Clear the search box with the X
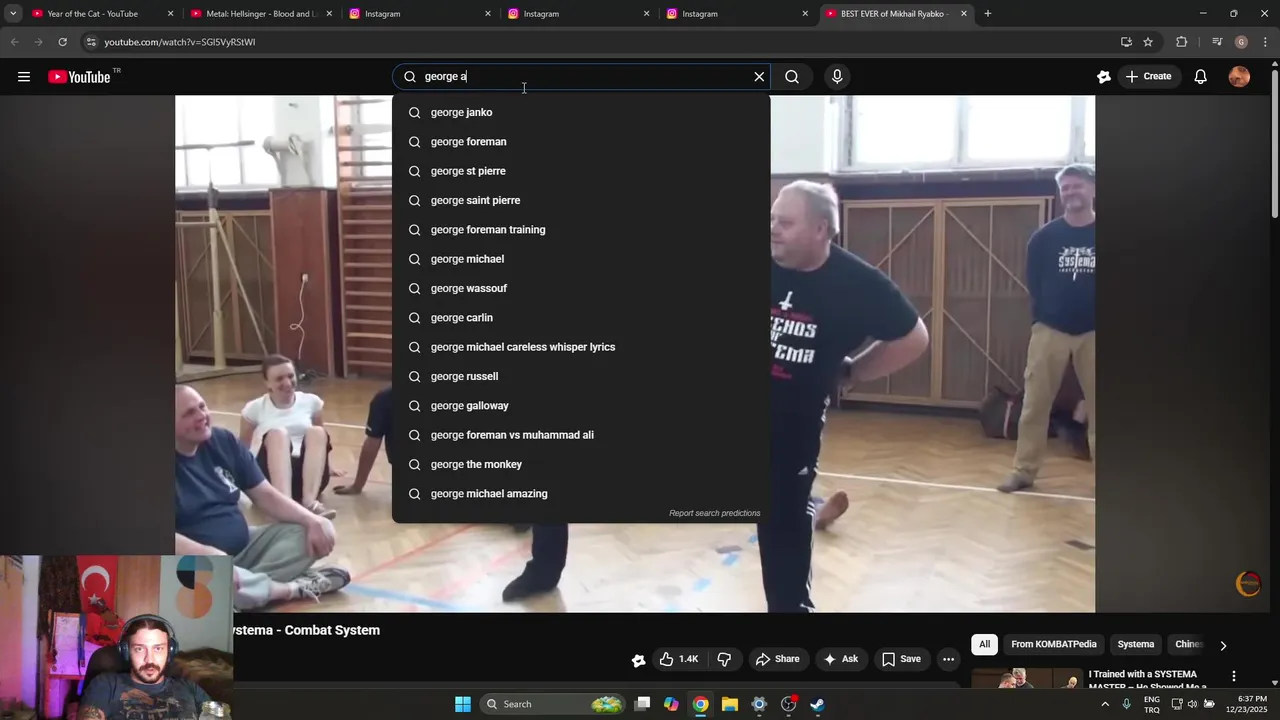This screenshot has height=720, width=1280. point(759,77)
